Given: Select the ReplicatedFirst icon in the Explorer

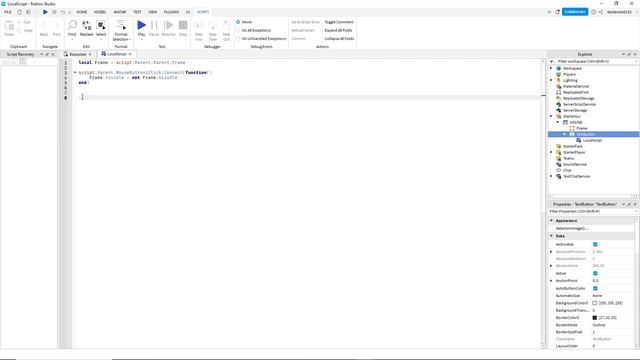Looking at the screenshot, I should pyautogui.click(x=558, y=92).
